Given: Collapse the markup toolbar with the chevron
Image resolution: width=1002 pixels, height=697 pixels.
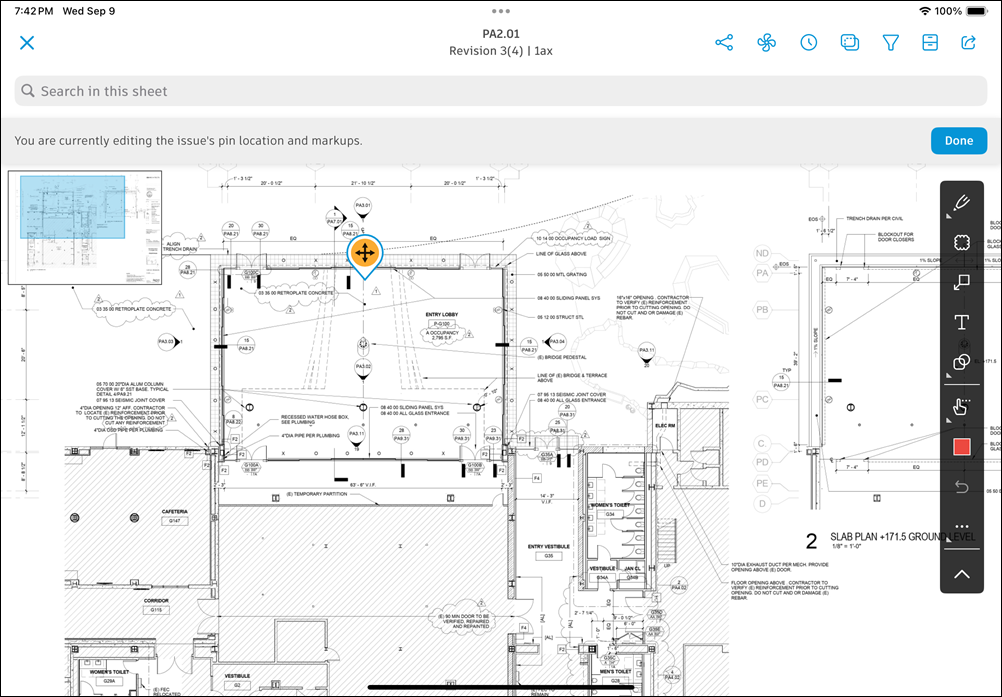Looking at the screenshot, I should point(961,574).
